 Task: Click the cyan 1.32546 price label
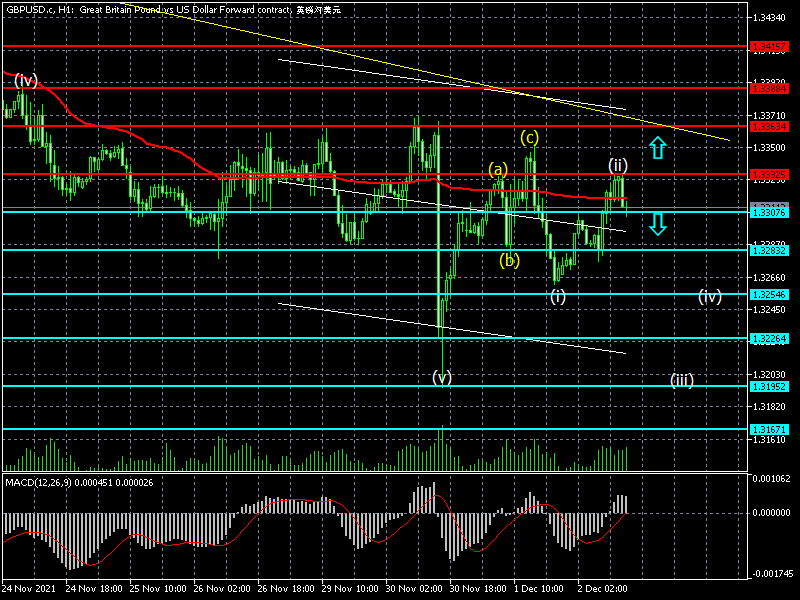tap(769, 295)
